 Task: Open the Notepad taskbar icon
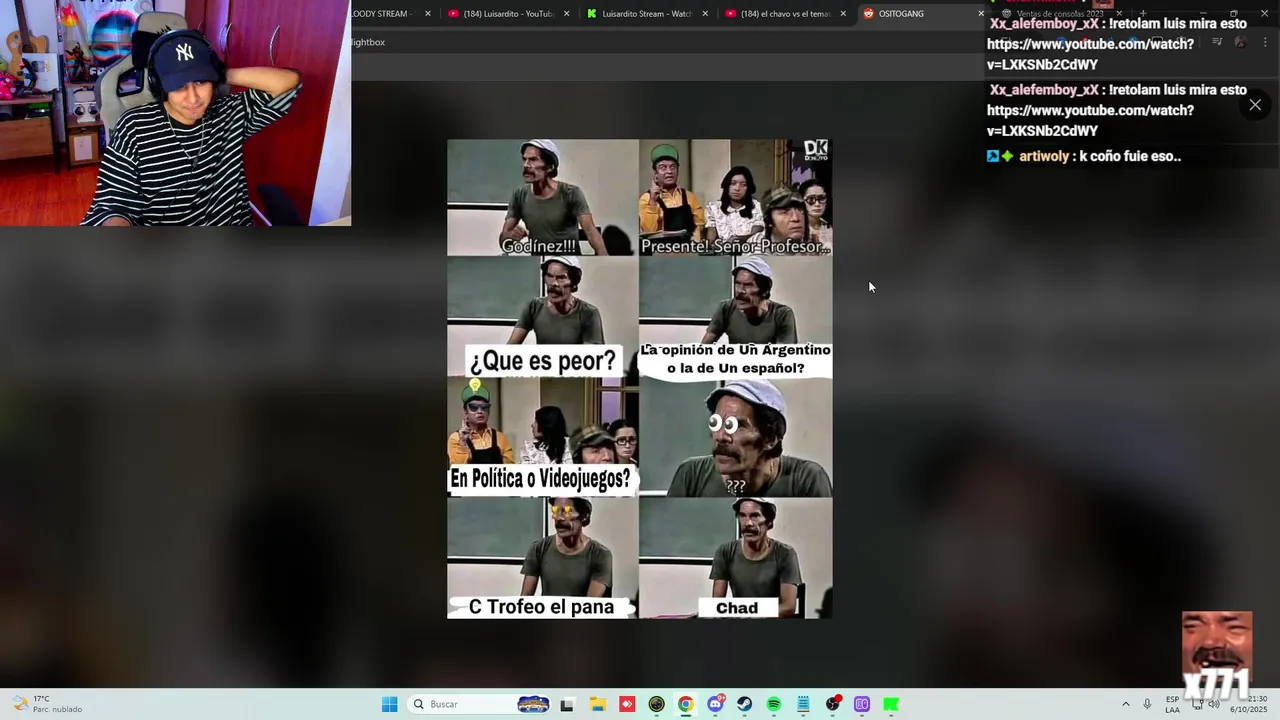point(803,704)
